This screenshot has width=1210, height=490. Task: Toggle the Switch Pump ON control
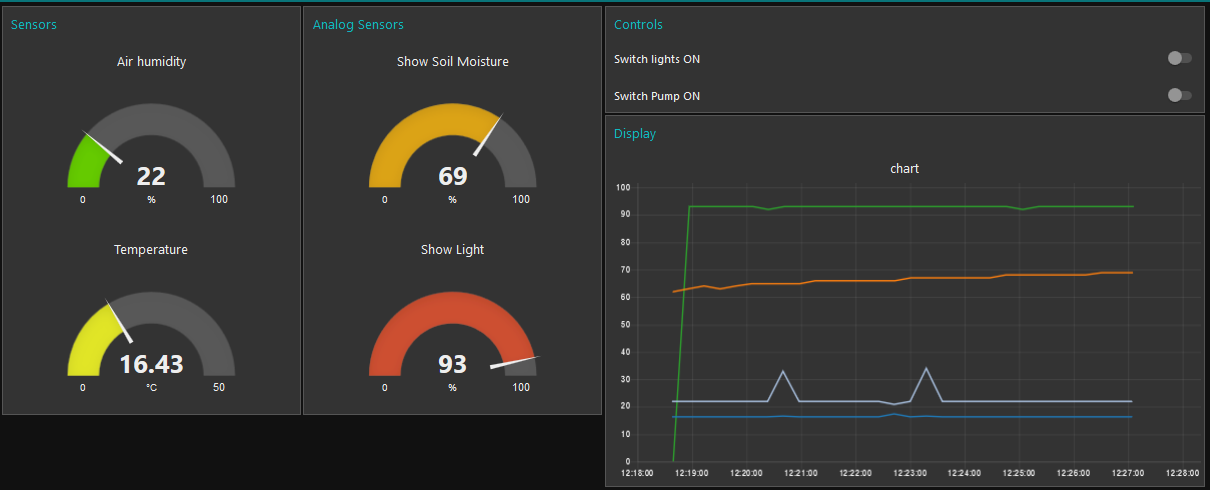[x=1180, y=95]
